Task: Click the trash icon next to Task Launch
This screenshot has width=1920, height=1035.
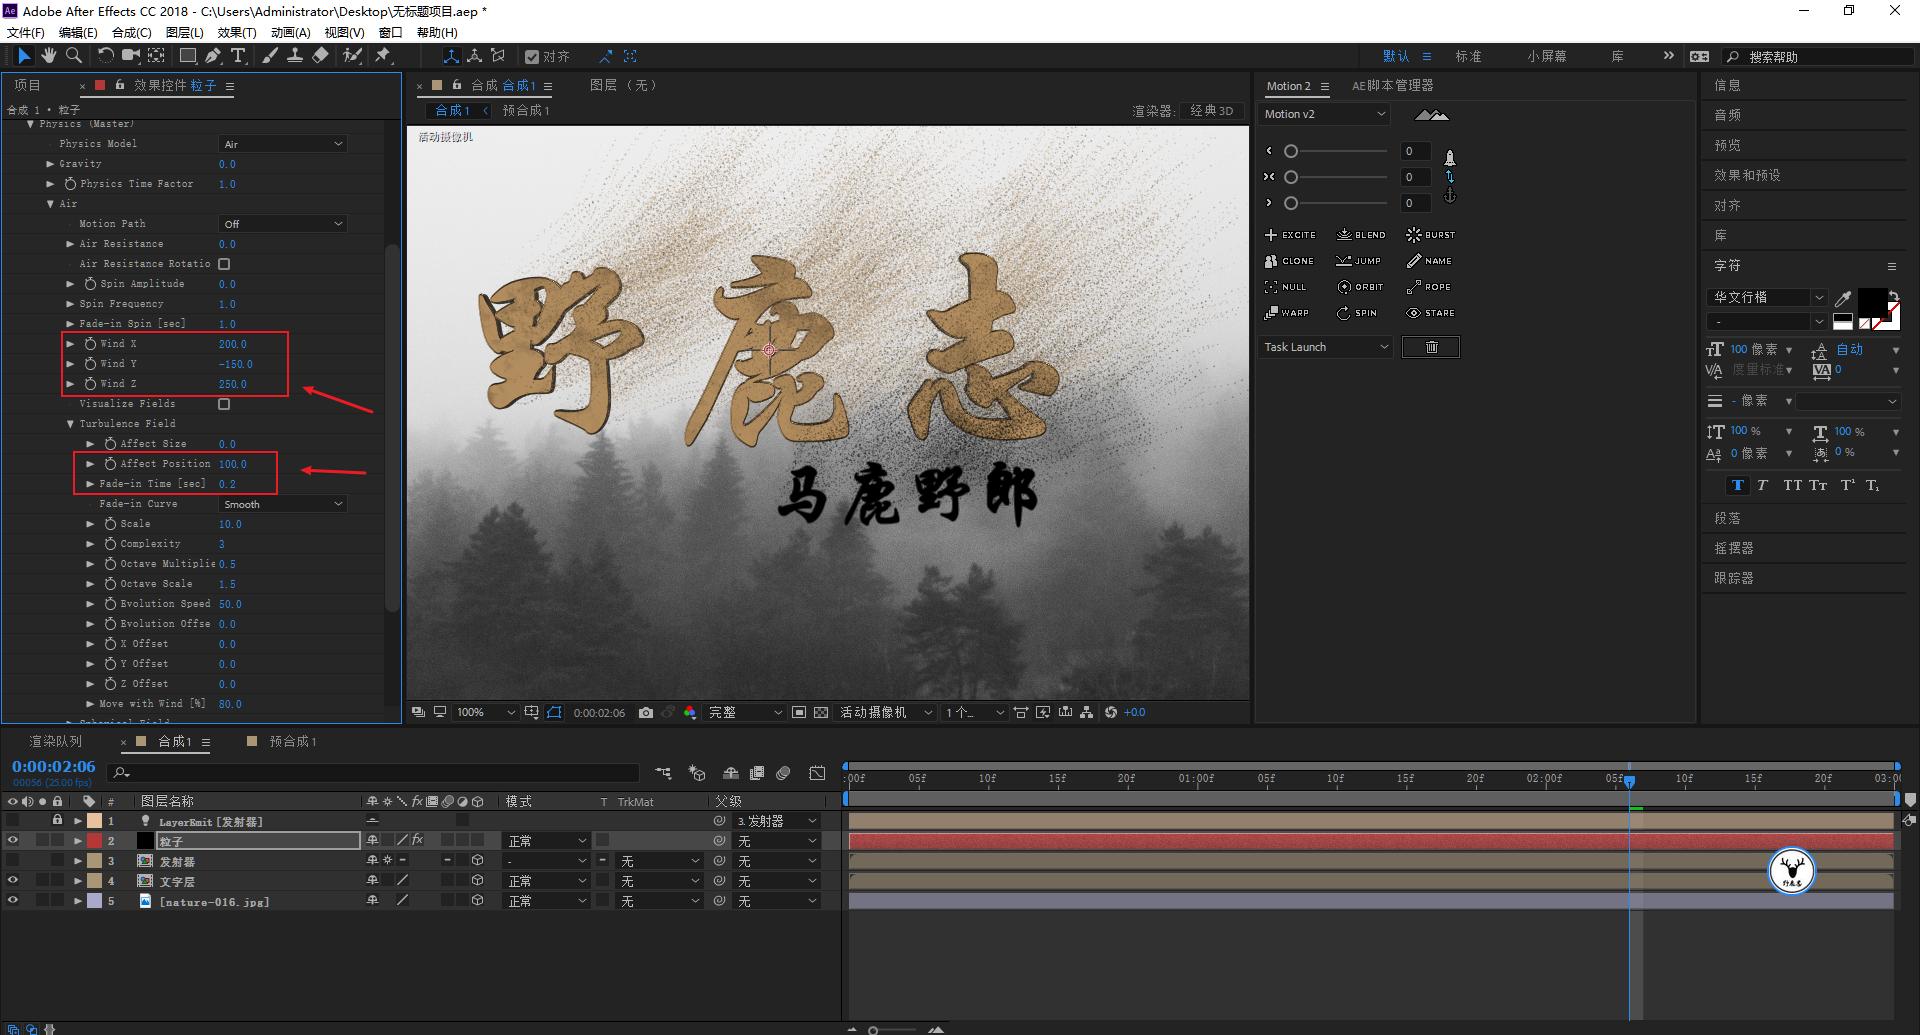Action: pos(1430,346)
